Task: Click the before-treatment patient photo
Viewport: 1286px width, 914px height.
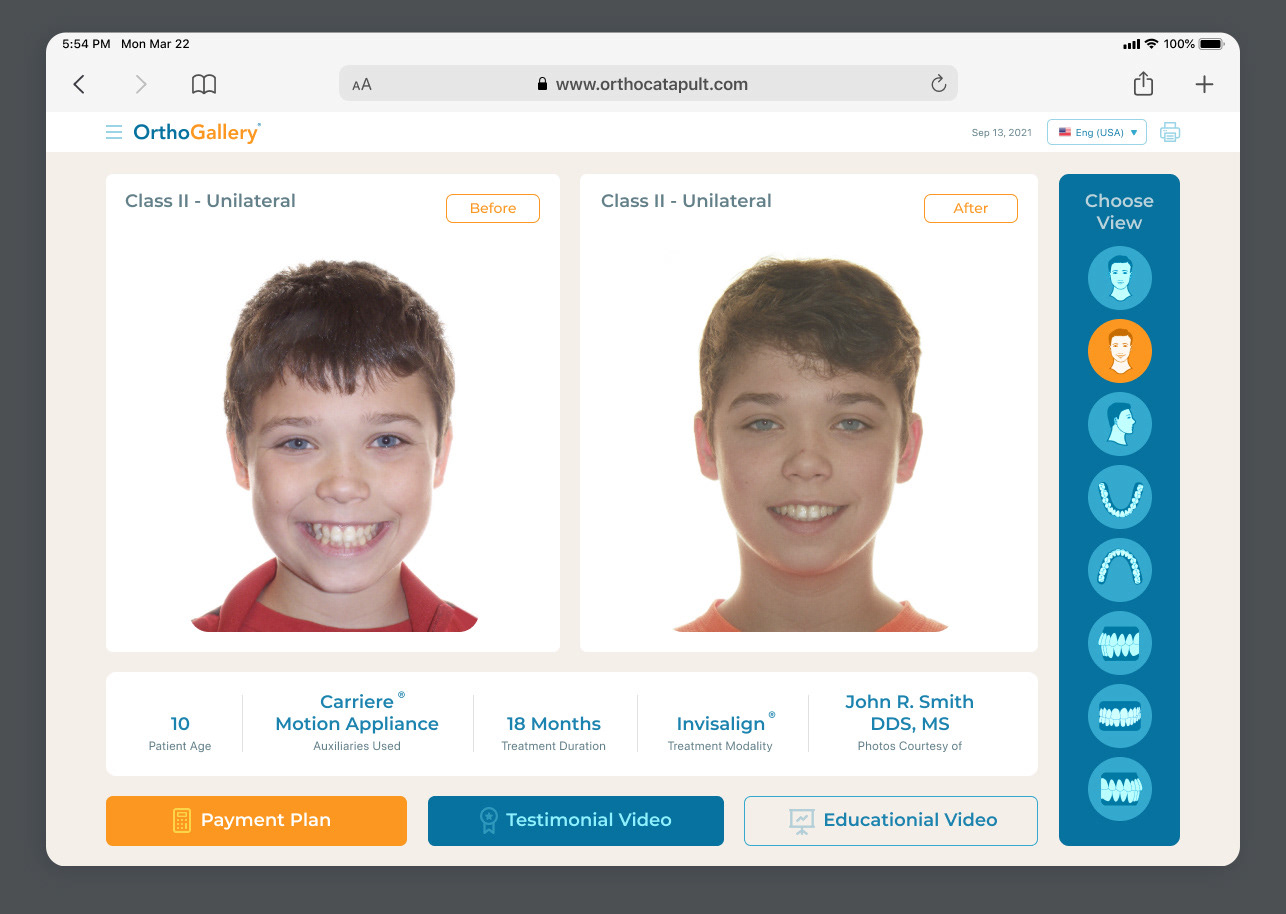Action: pyautogui.click(x=335, y=445)
